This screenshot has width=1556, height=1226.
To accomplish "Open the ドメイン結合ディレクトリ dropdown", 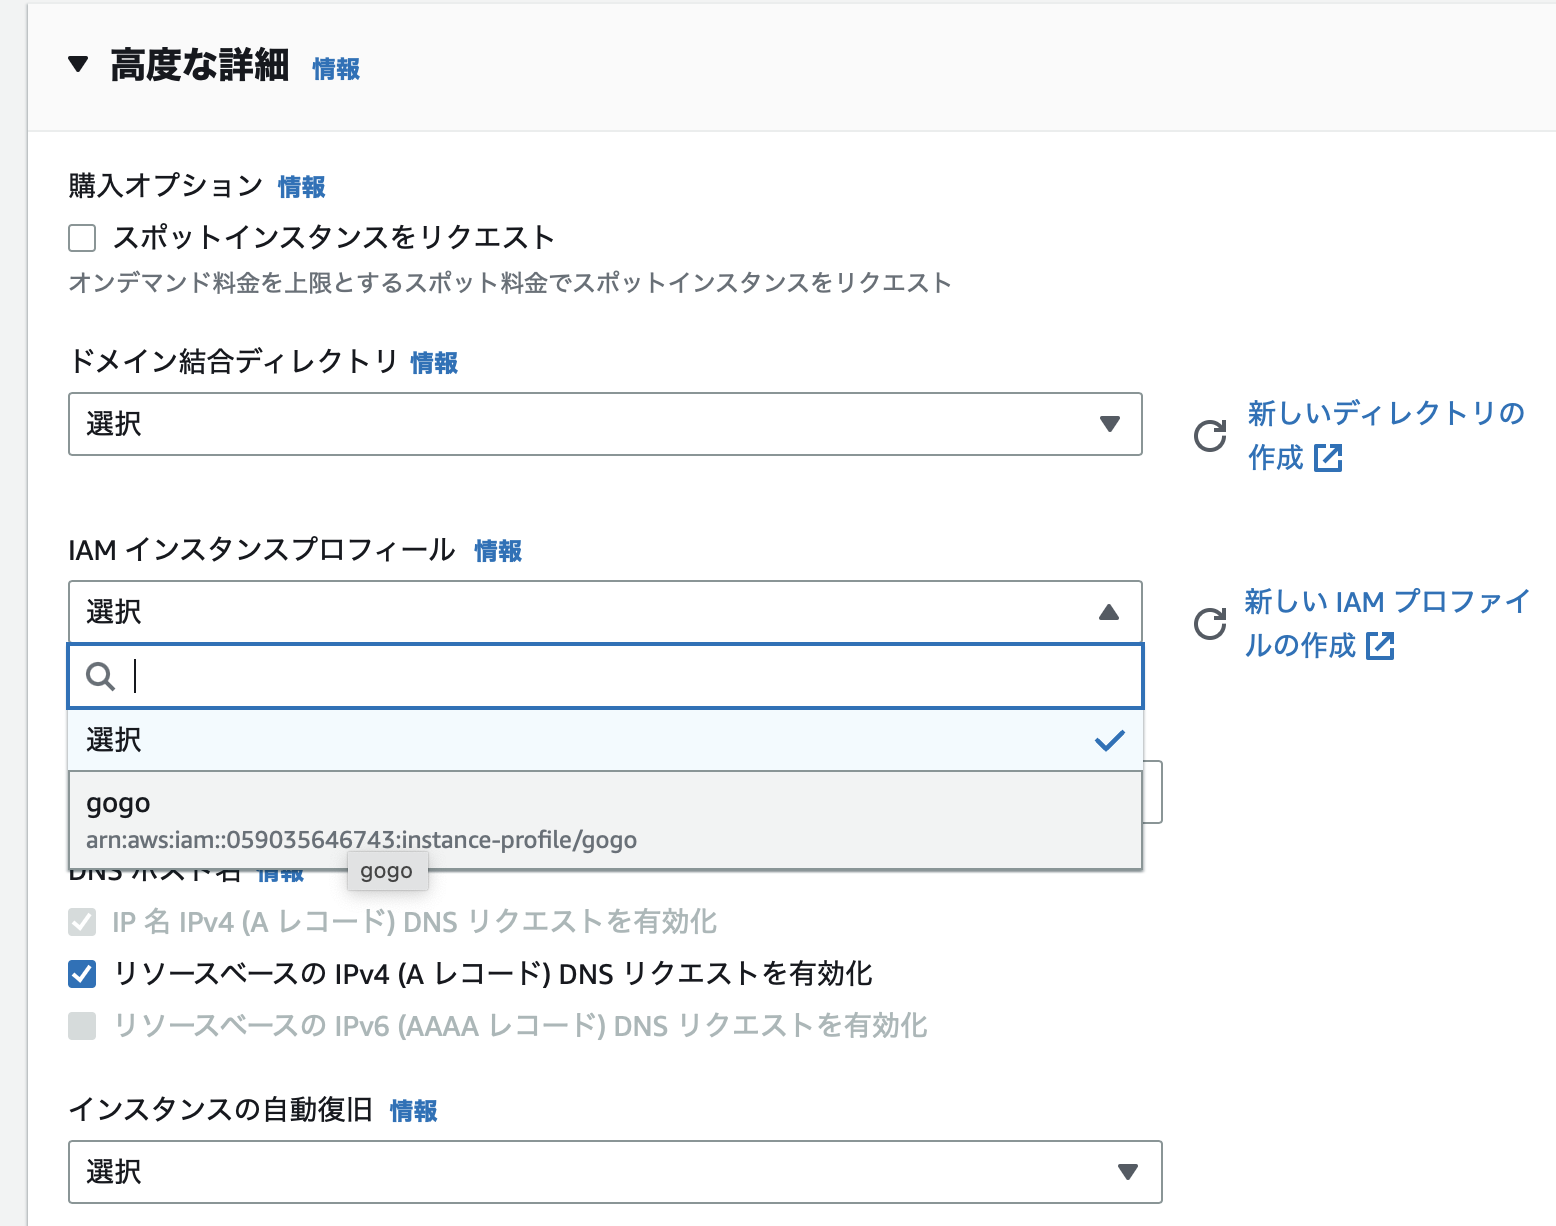I will [604, 424].
